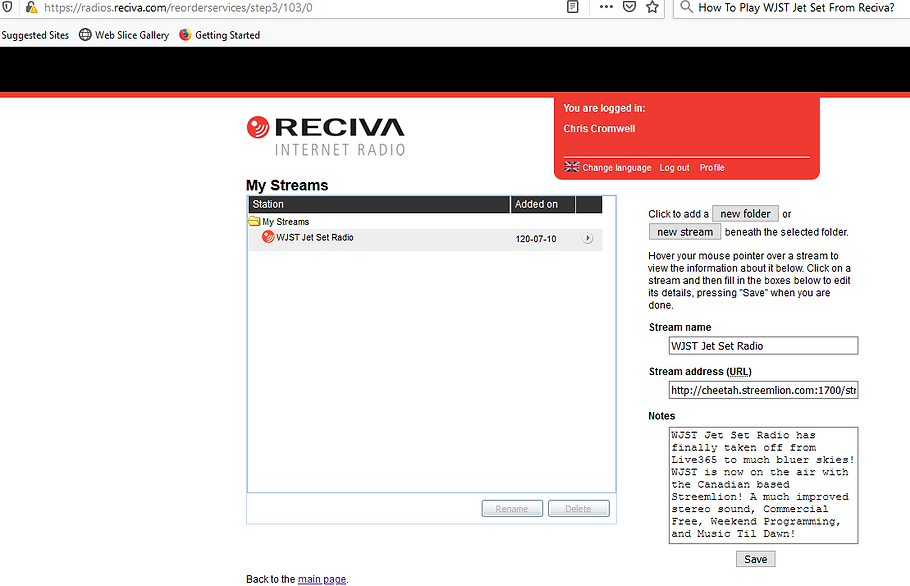The image size is (910, 586).
Task: Click the new folder button
Action: 745,214
